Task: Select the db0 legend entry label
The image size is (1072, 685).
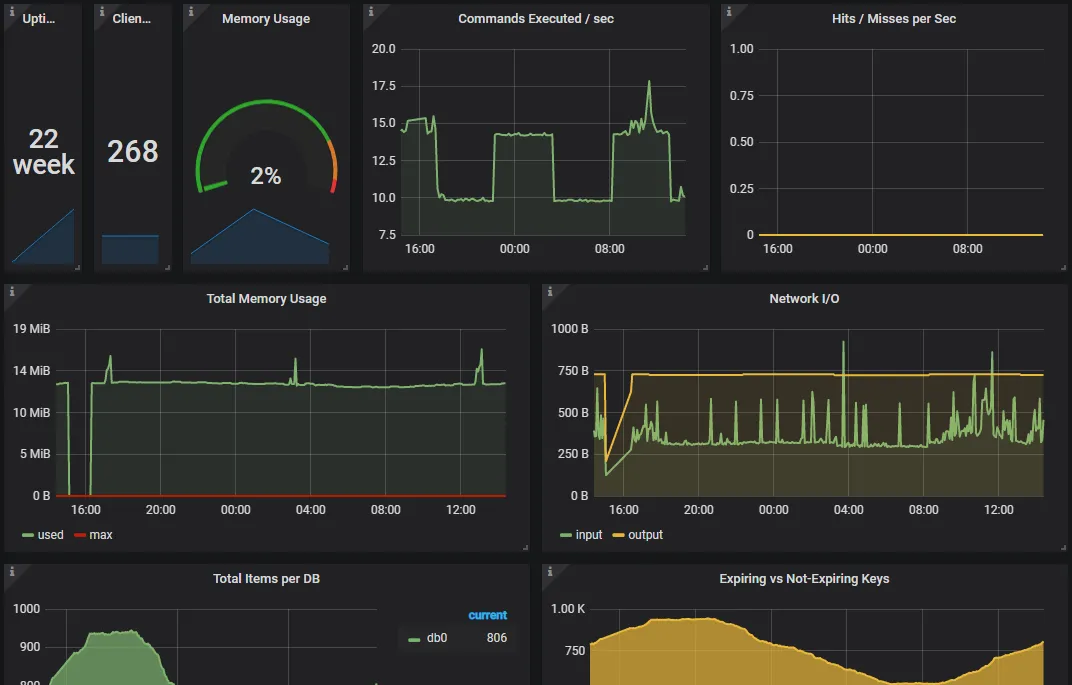Action: 437,638
